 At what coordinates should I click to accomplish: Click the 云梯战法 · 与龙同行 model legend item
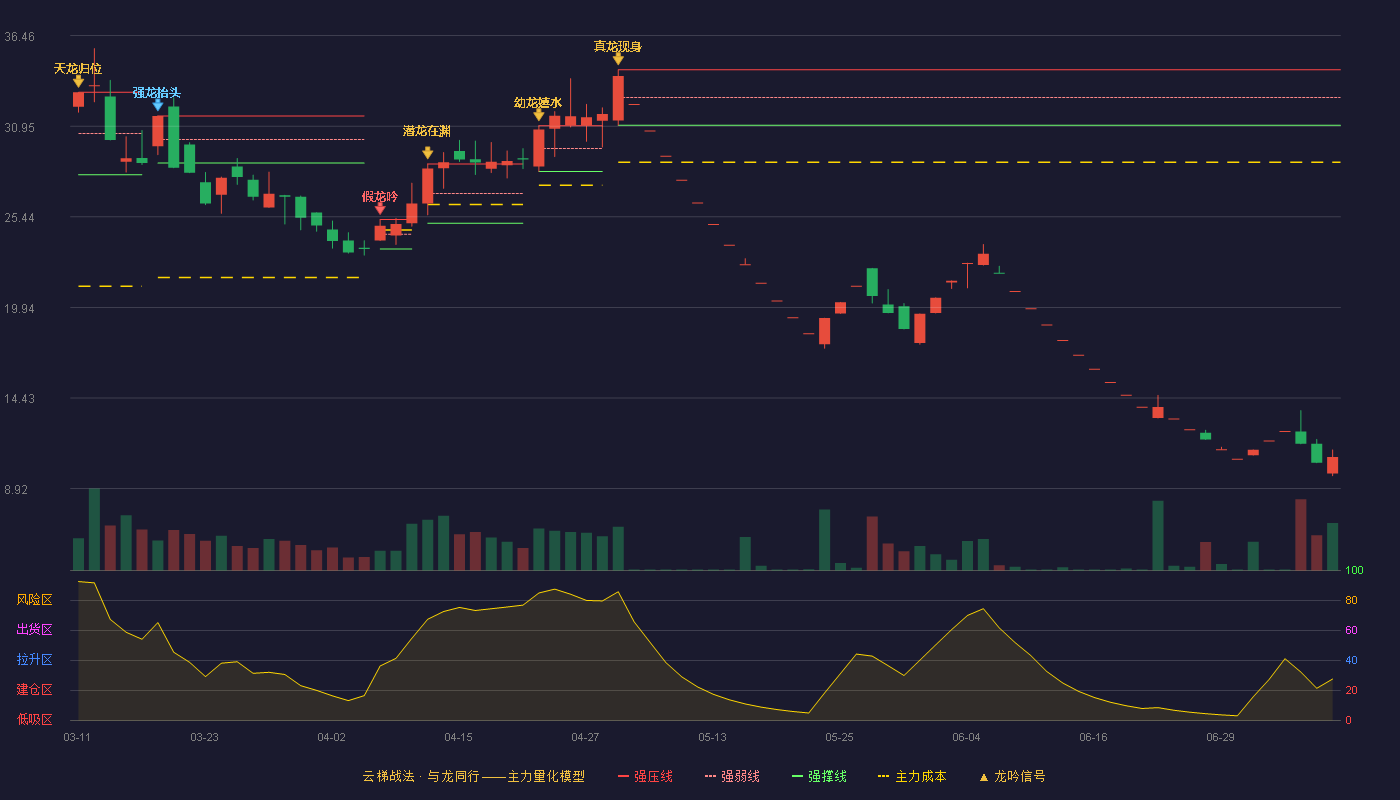click(474, 776)
